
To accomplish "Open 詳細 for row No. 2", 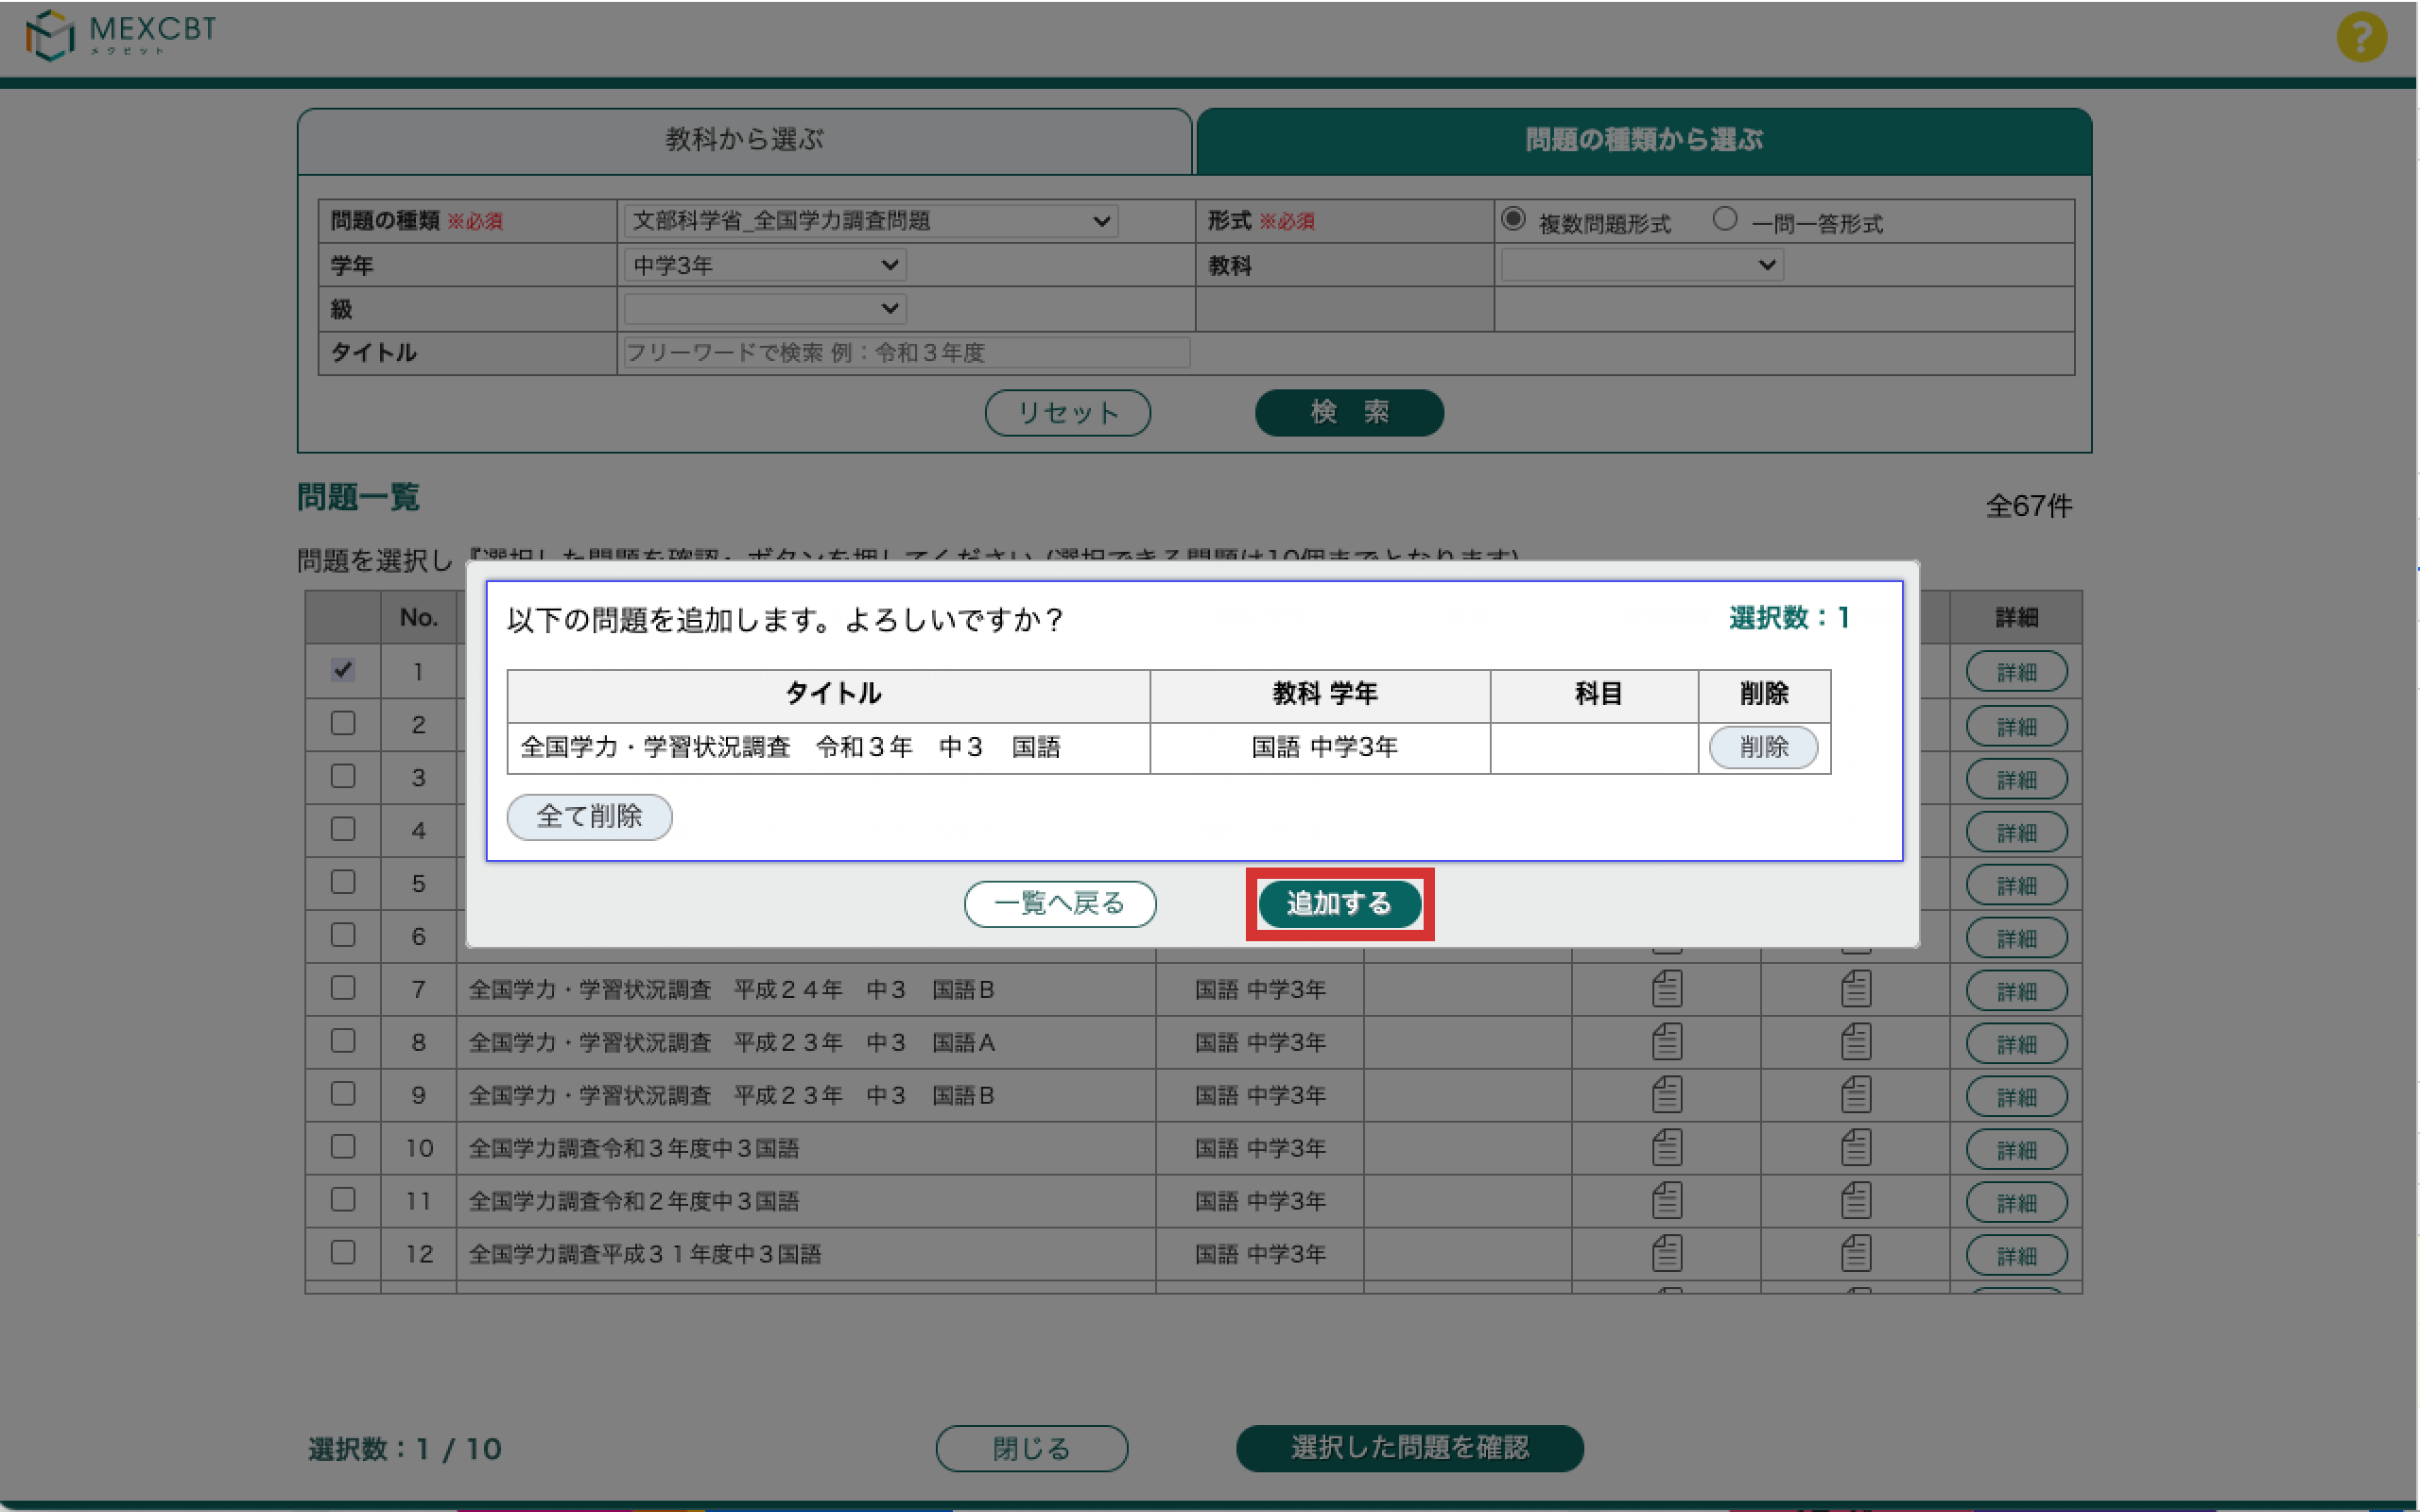I will point(2016,726).
